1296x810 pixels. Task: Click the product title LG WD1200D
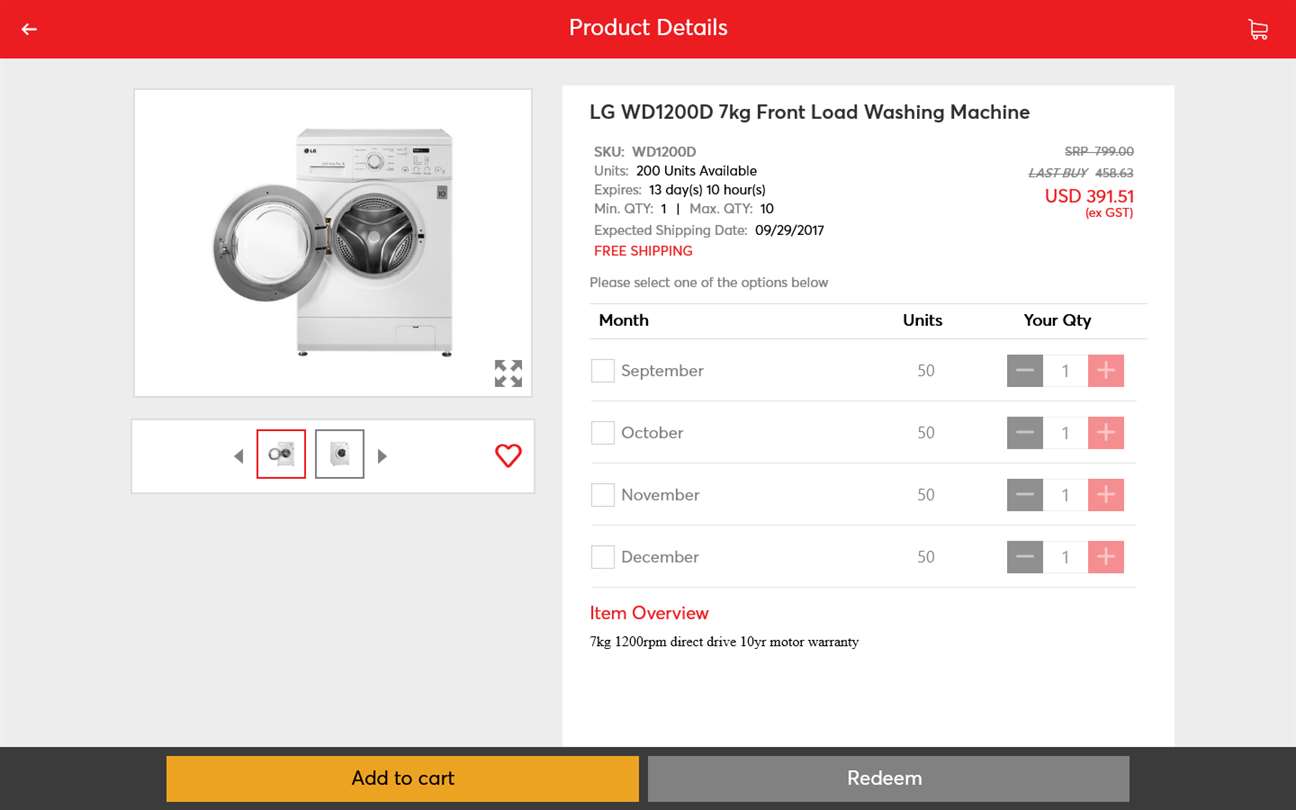coord(810,112)
